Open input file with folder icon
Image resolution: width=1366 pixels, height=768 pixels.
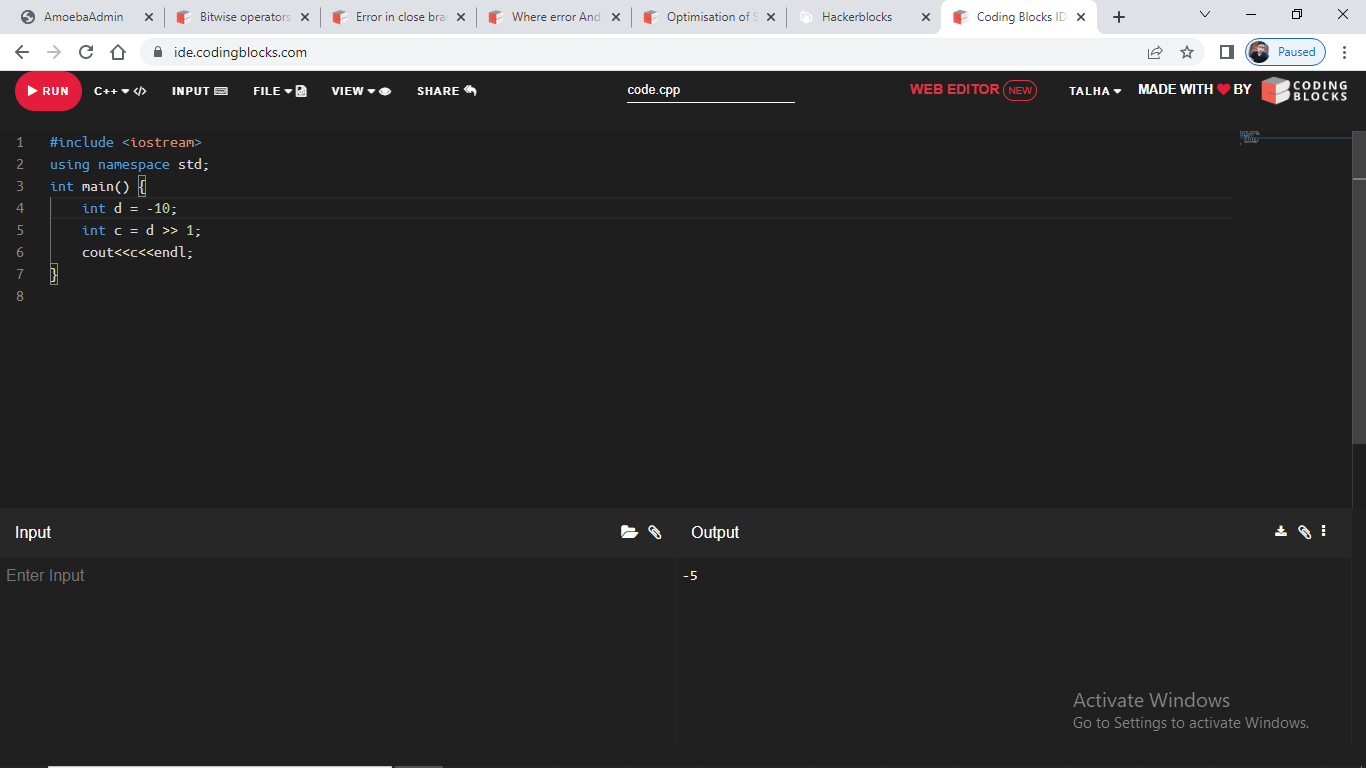pyautogui.click(x=629, y=532)
